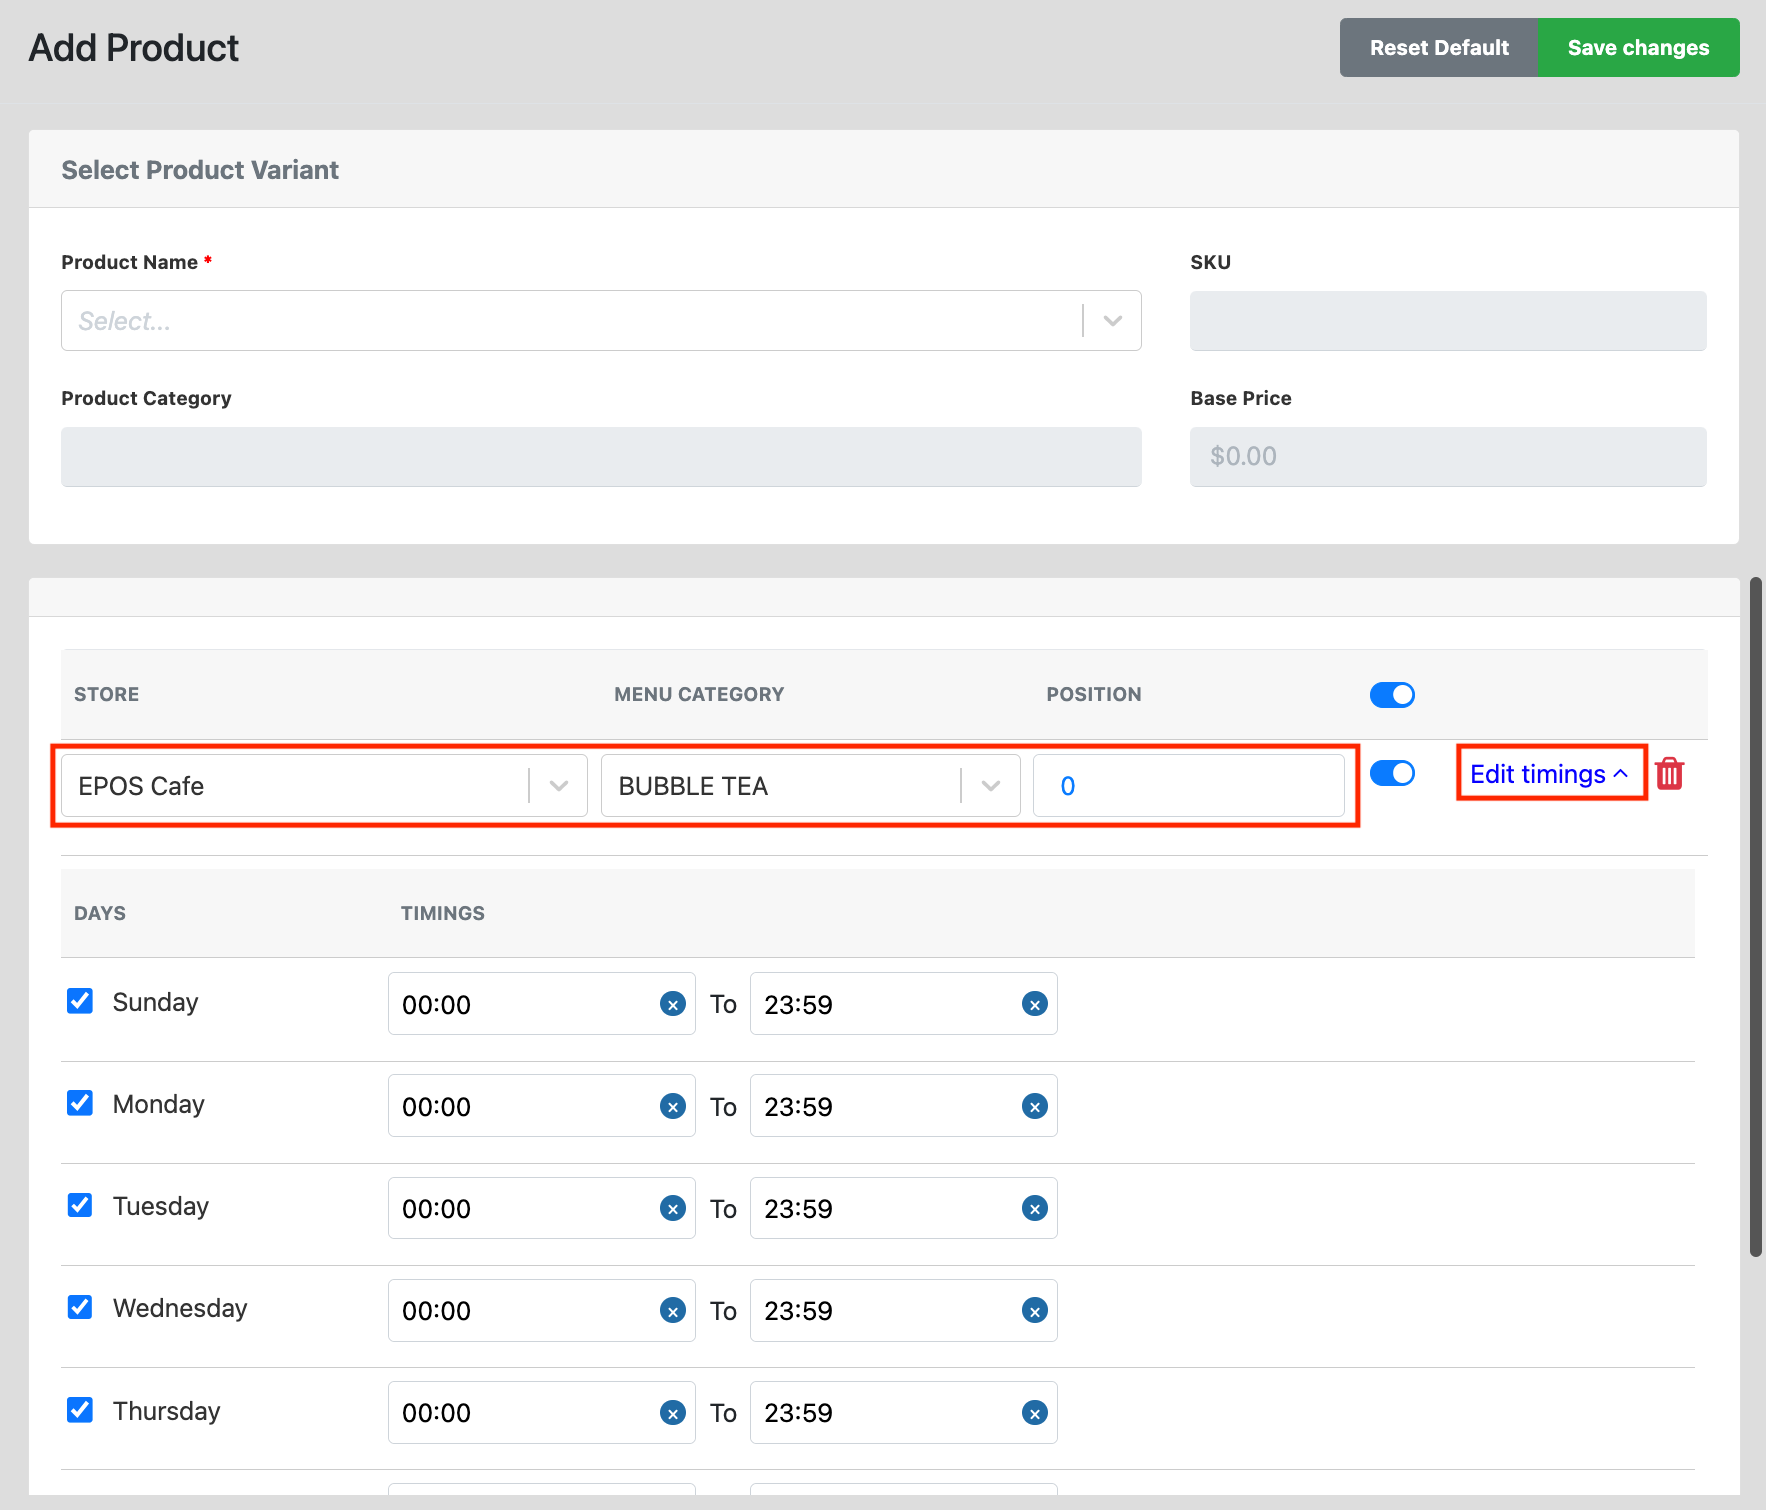
Task: Edit the Thursday start time 00:00 field
Action: click(541, 1412)
